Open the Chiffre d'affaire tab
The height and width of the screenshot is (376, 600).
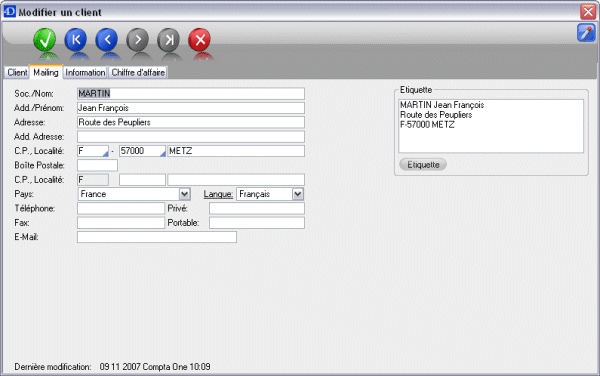(x=138, y=72)
